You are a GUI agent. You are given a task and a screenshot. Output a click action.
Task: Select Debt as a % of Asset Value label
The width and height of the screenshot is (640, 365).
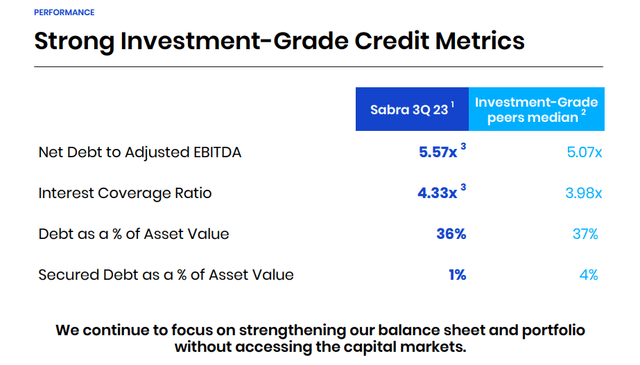133,234
